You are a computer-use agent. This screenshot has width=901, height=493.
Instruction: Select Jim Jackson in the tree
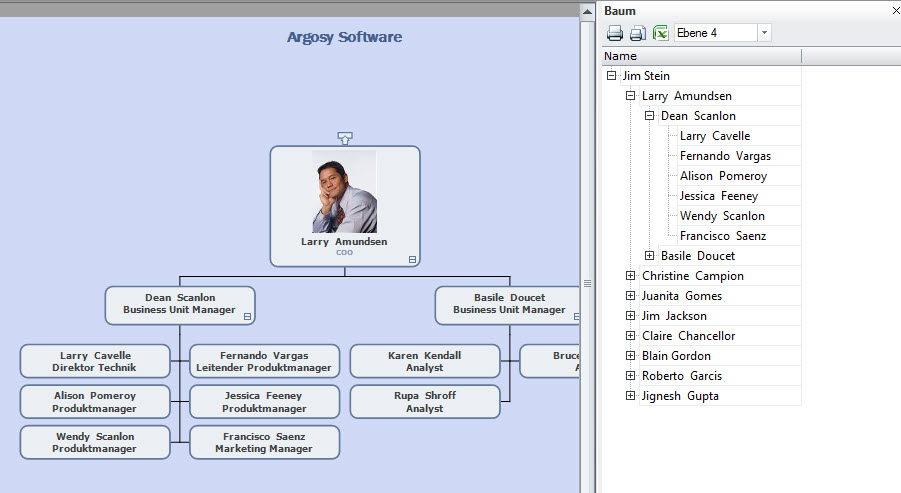[x=674, y=316]
